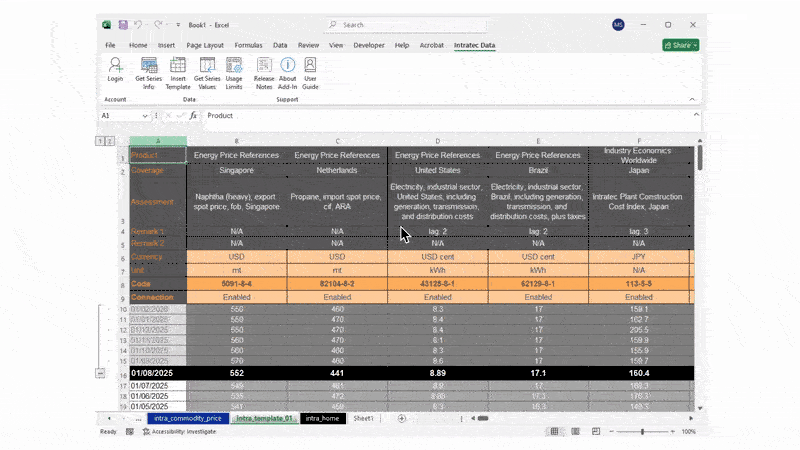
Task: Zoom out with the minus button
Action: tap(611, 432)
